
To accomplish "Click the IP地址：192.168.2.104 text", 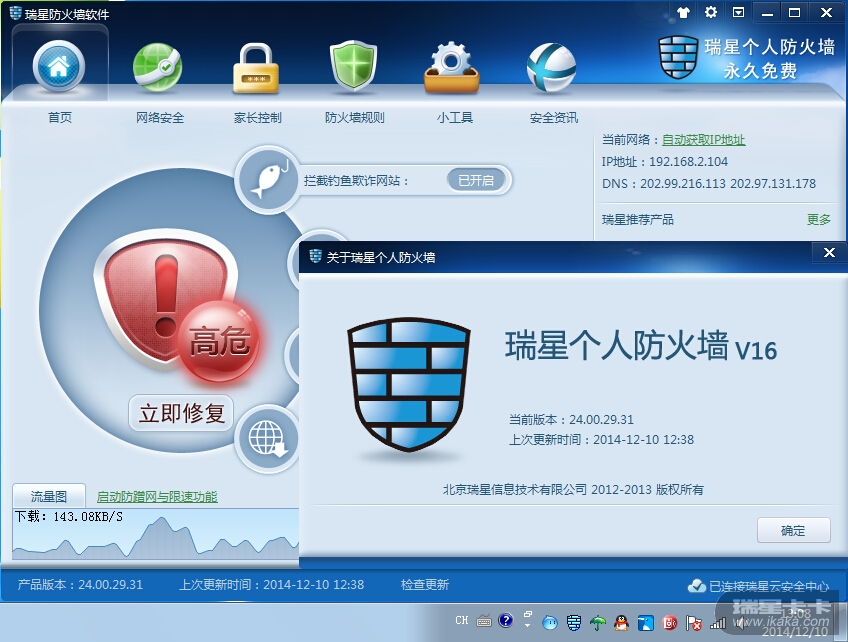I will point(665,162).
